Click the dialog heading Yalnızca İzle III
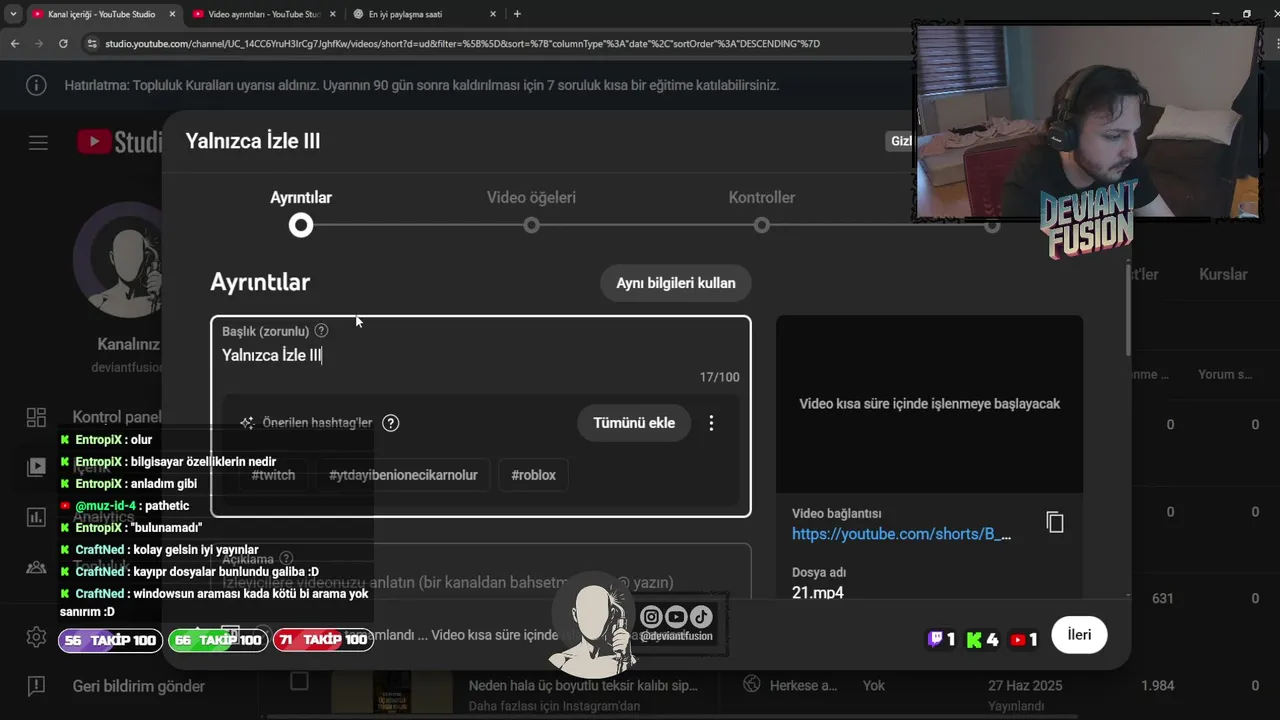 (253, 141)
